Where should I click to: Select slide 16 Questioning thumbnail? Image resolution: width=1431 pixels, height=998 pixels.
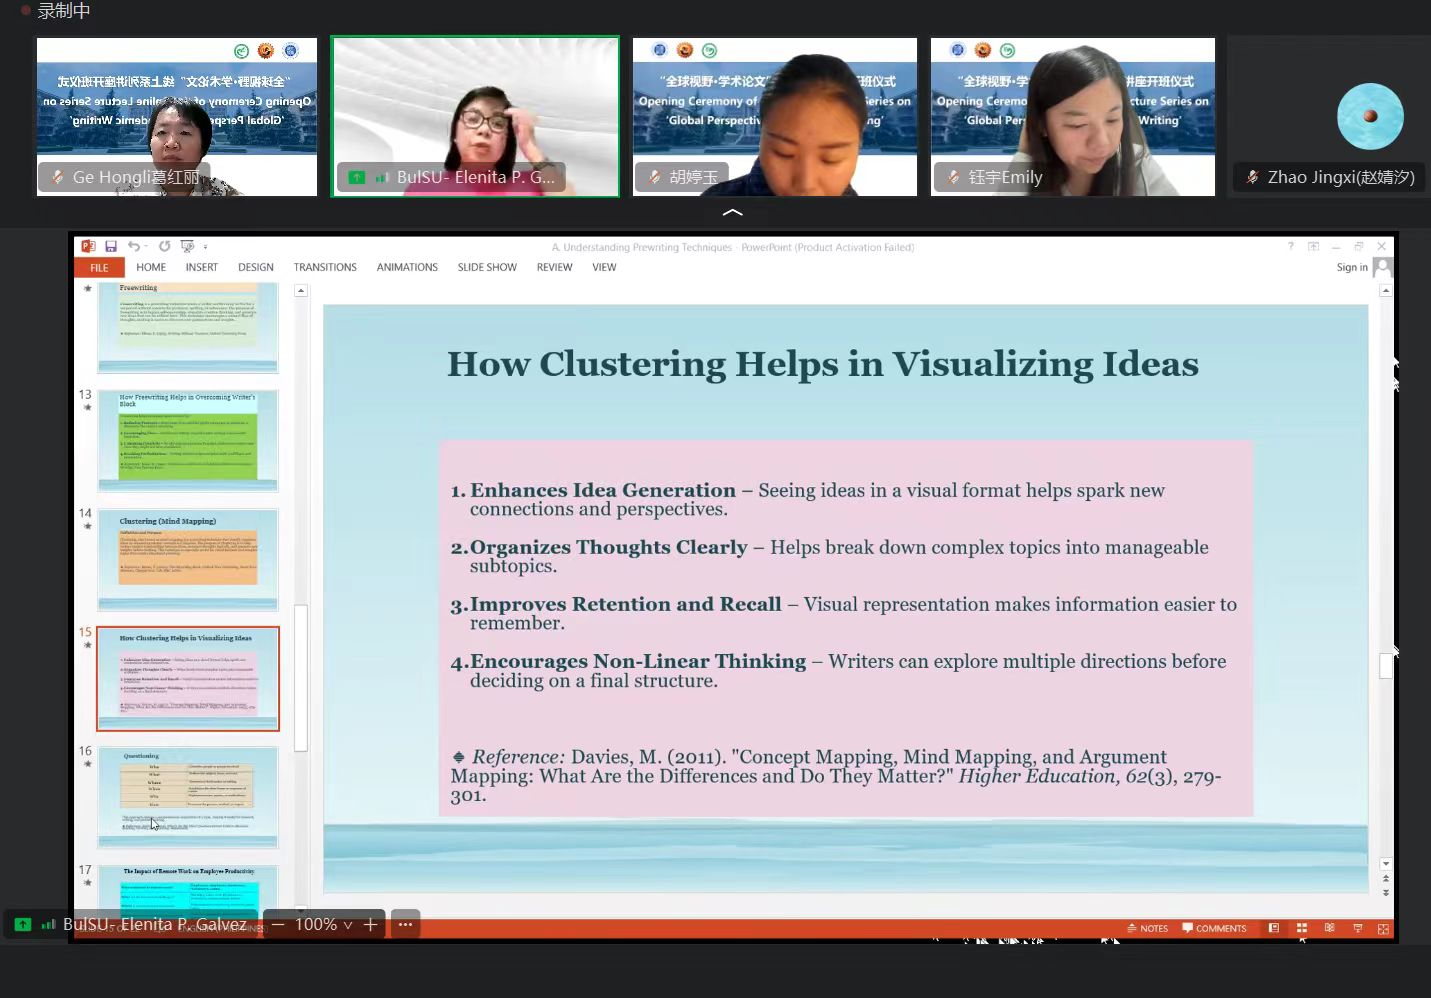pyautogui.click(x=188, y=797)
